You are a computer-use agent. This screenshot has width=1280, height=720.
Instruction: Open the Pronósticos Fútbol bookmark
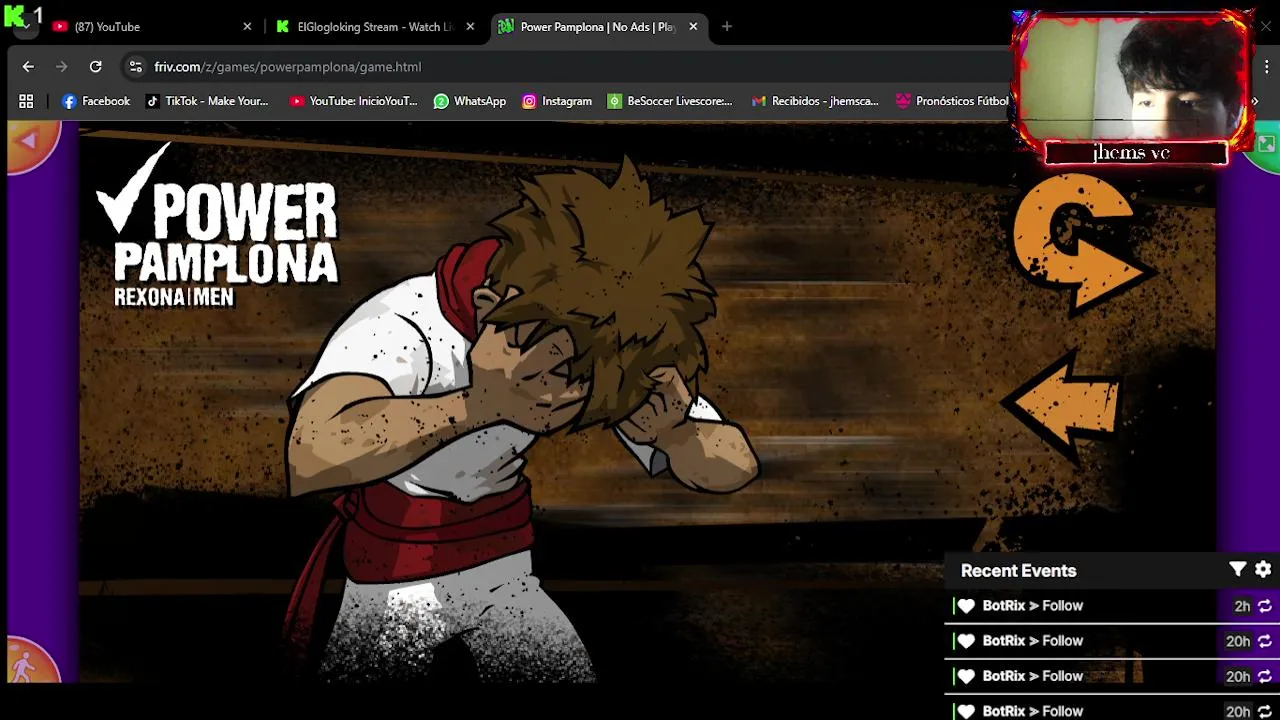[952, 101]
